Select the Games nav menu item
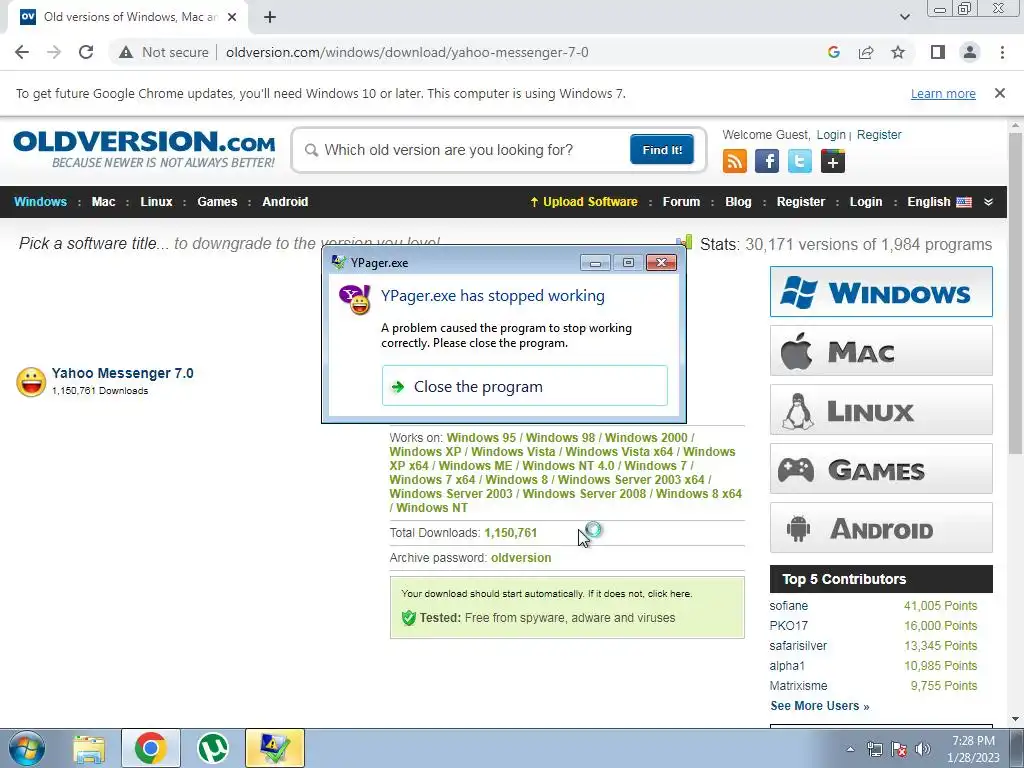Image resolution: width=1024 pixels, height=768 pixels. click(x=217, y=202)
